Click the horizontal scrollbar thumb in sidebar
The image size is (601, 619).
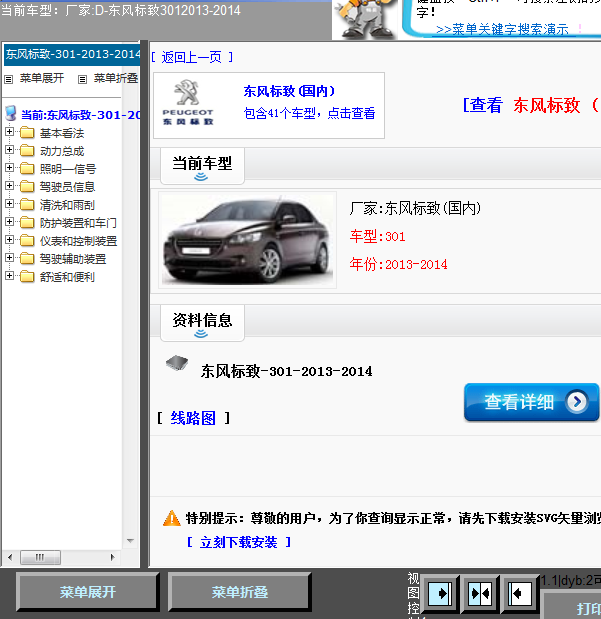[40, 557]
